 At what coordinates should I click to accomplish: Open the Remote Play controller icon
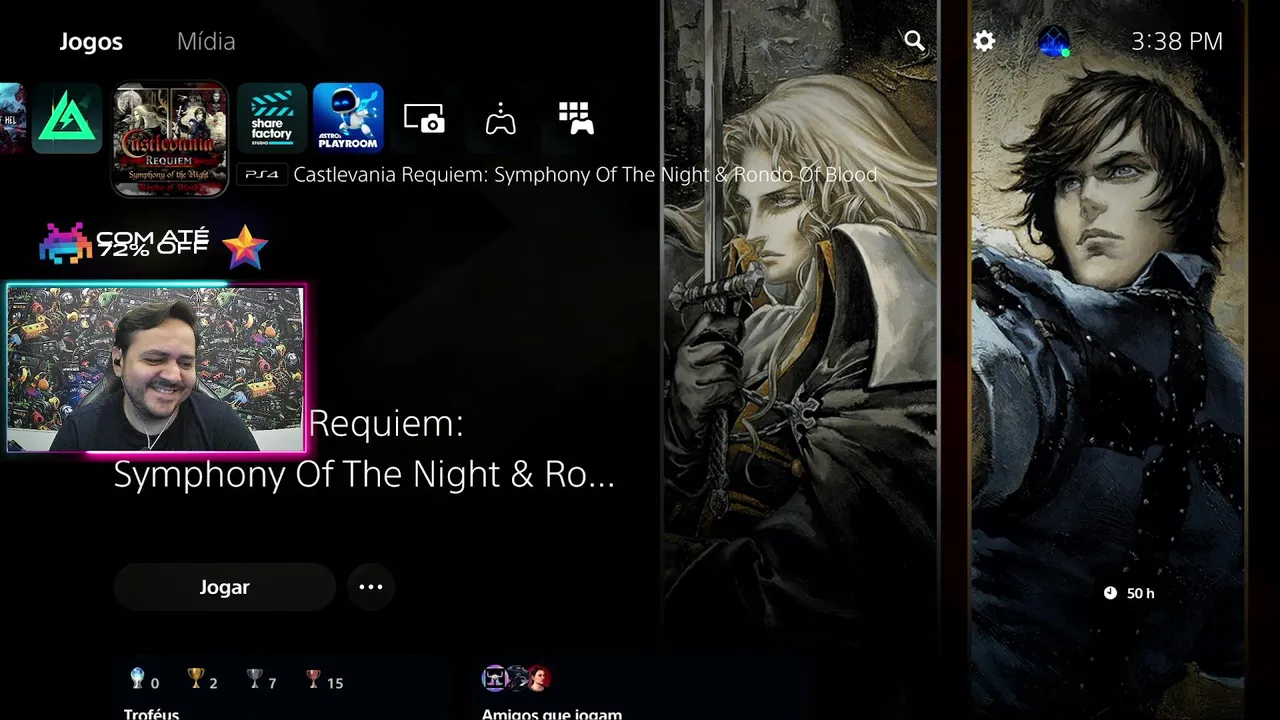[x=500, y=118]
